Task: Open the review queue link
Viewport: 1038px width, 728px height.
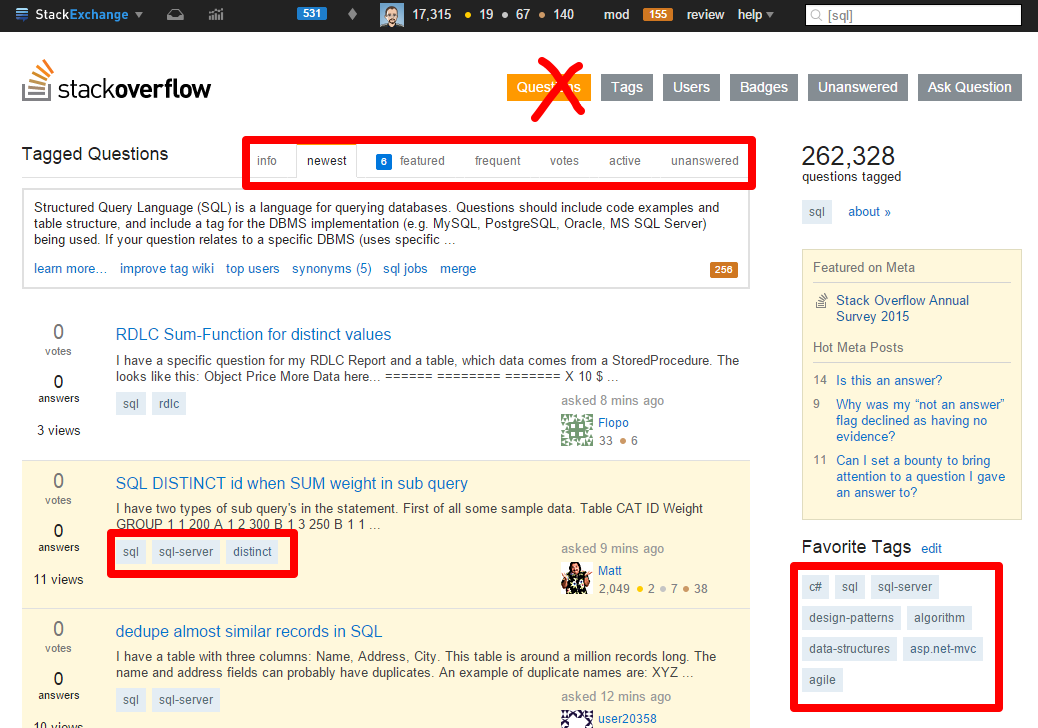Action: (705, 15)
